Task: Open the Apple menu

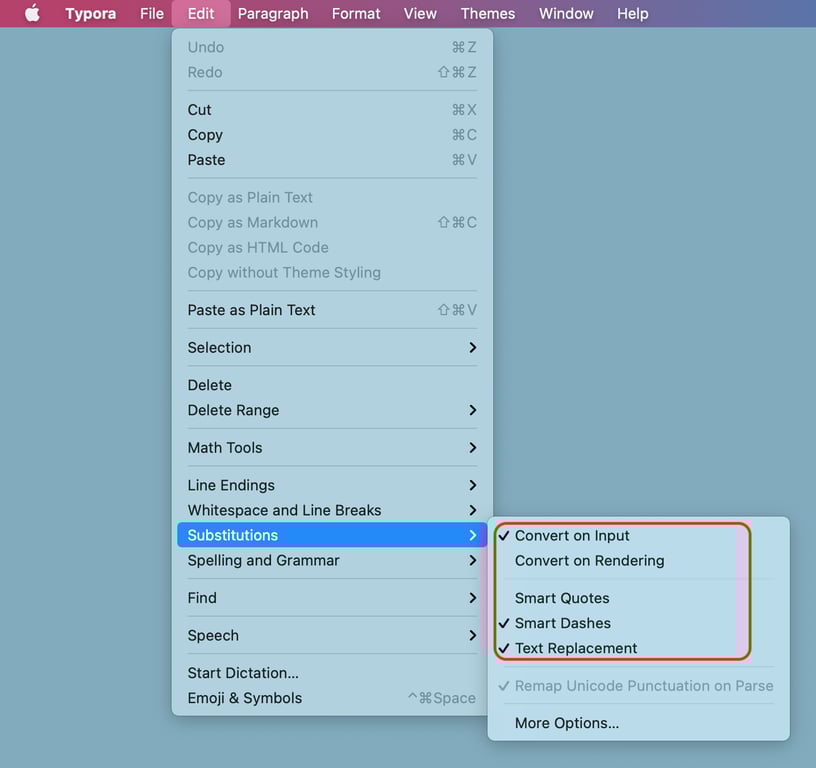Action: point(32,14)
